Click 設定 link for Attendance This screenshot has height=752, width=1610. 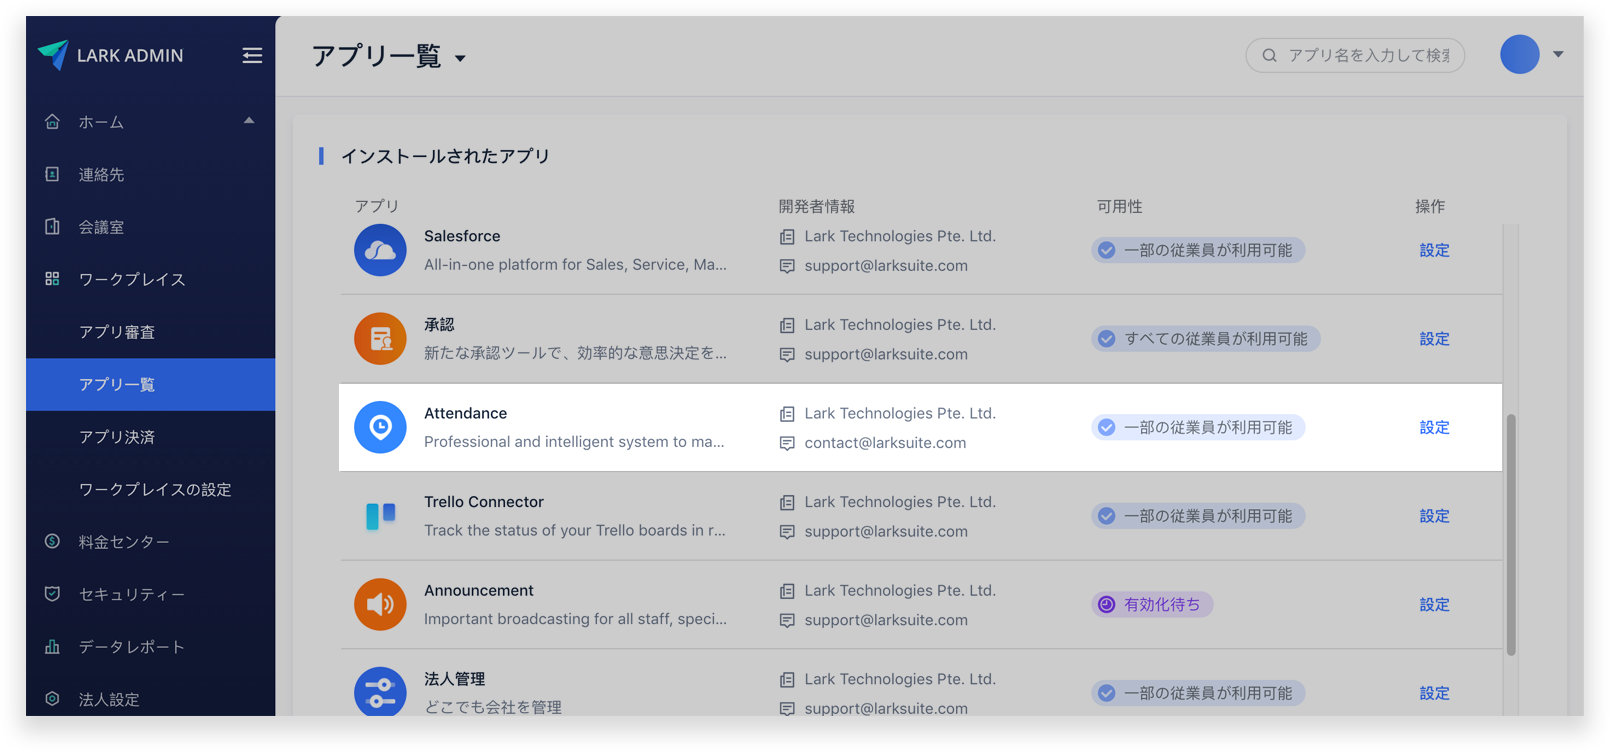[x=1434, y=427]
